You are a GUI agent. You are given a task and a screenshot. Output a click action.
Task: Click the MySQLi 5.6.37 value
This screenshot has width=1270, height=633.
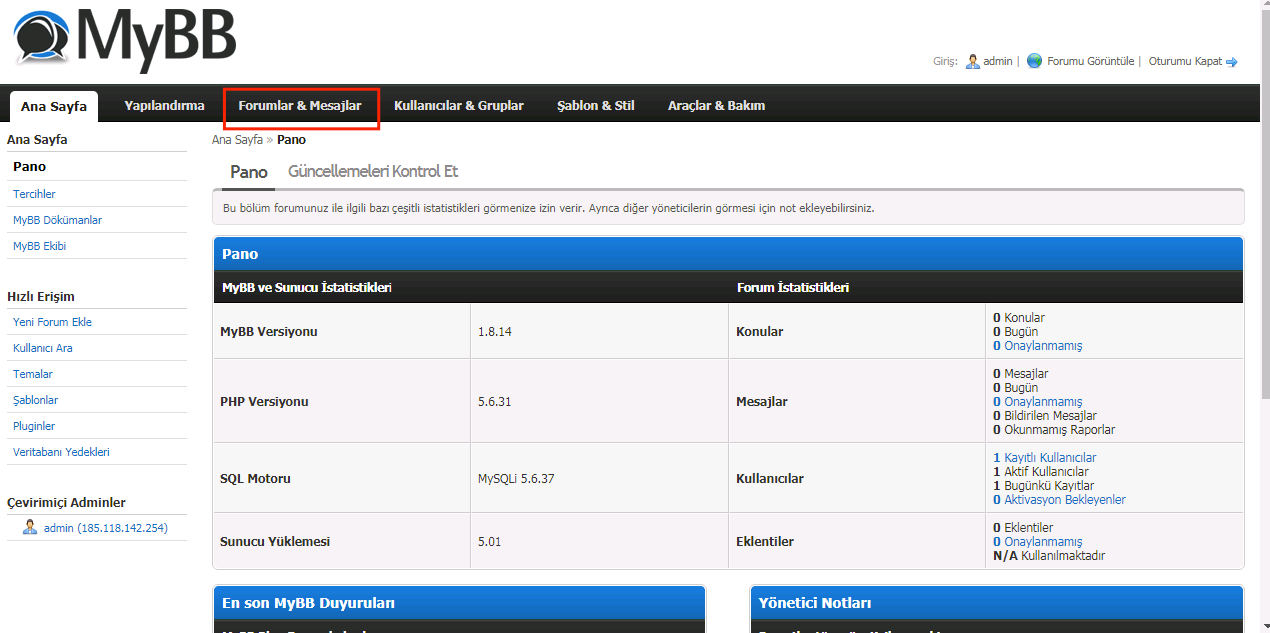coord(516,478)
